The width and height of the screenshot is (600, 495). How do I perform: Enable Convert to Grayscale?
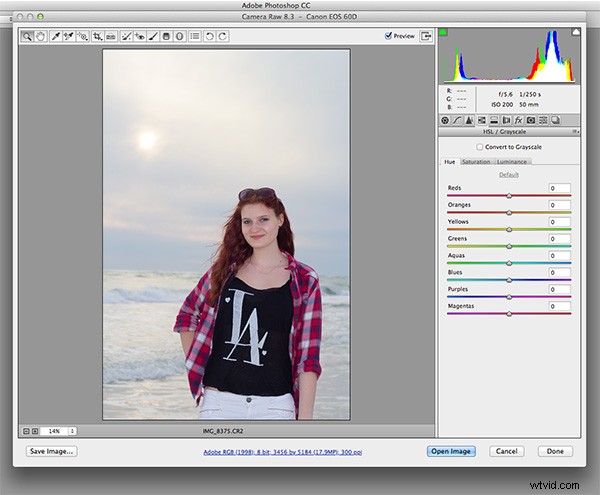[x=480, y=146]
